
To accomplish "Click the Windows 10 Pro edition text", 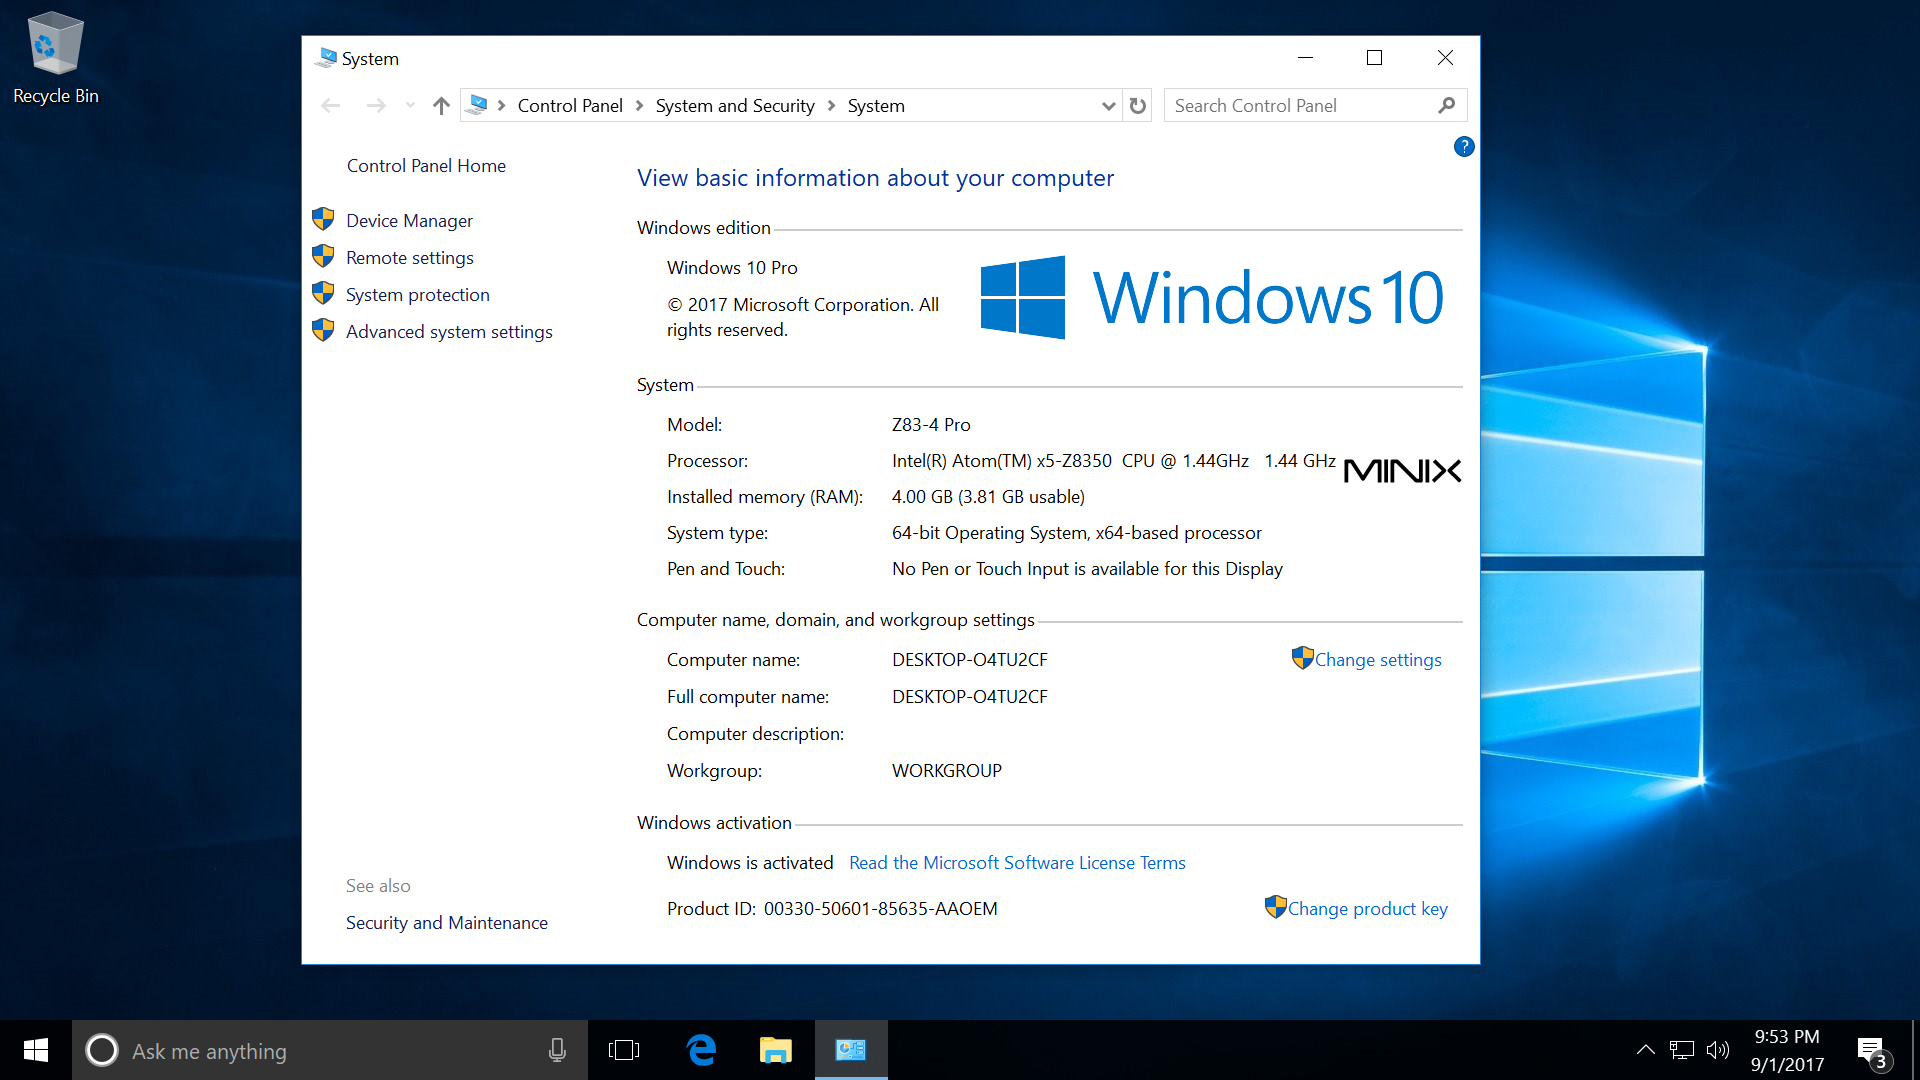I will coord(732,267).
